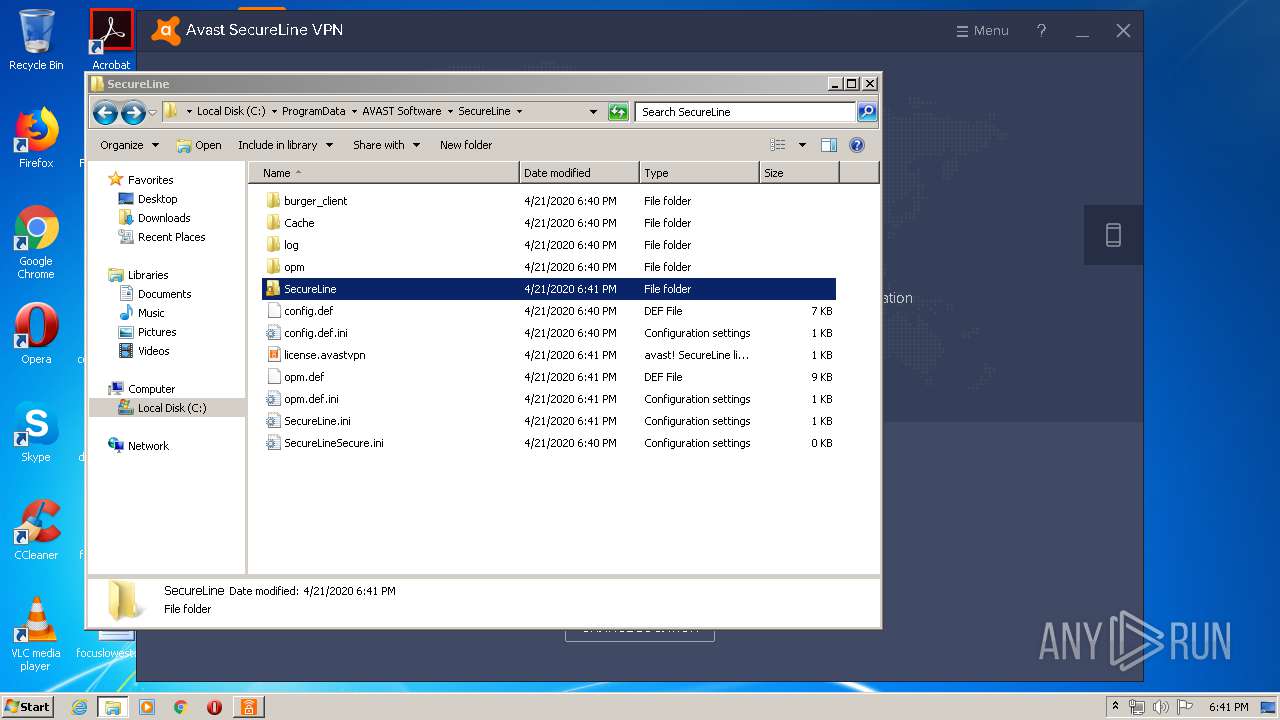
Task: Select license.avastvpn file
Action: click(549, 355)
